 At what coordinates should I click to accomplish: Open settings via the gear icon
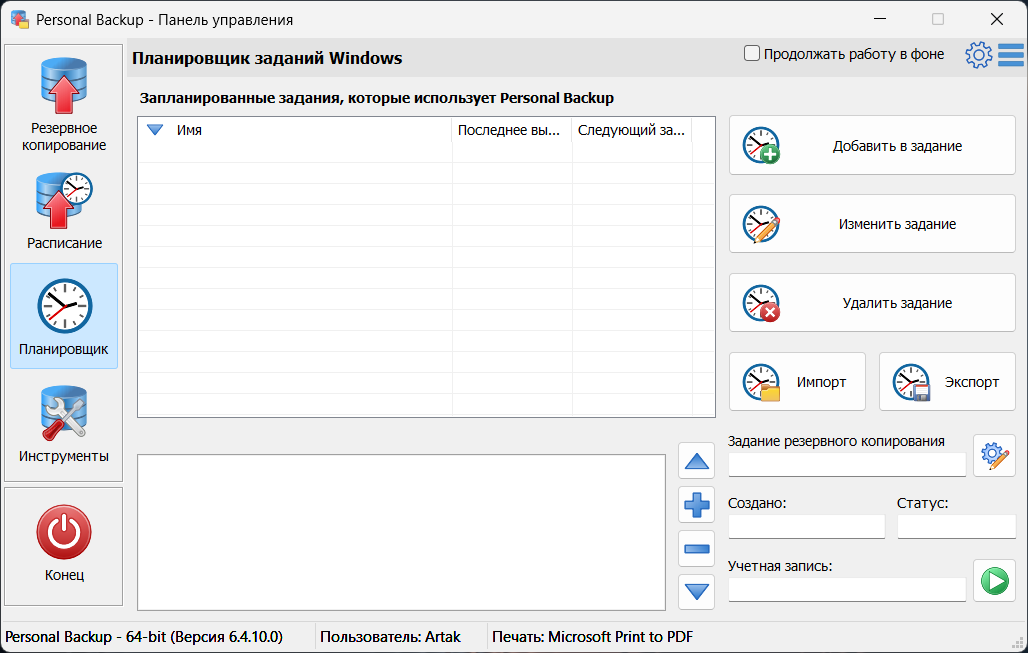click(x=978, y=55)
